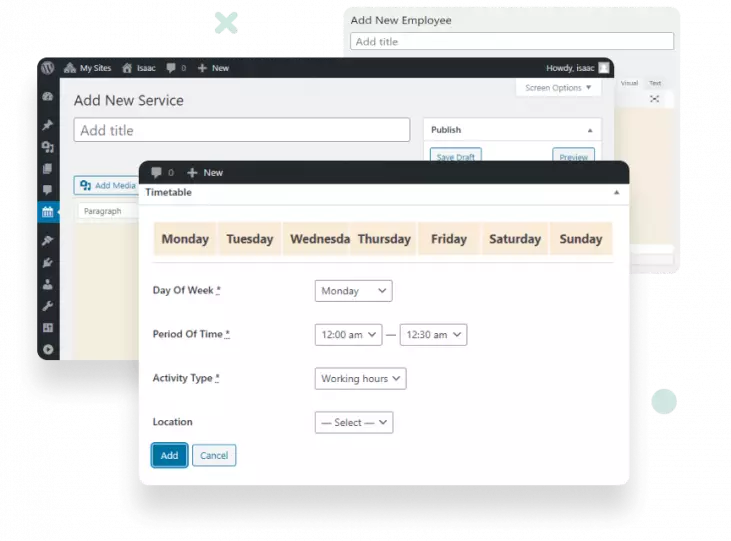Click the Preview button
This screenshot has width=731, height=541.
click(x=573, y=155)
